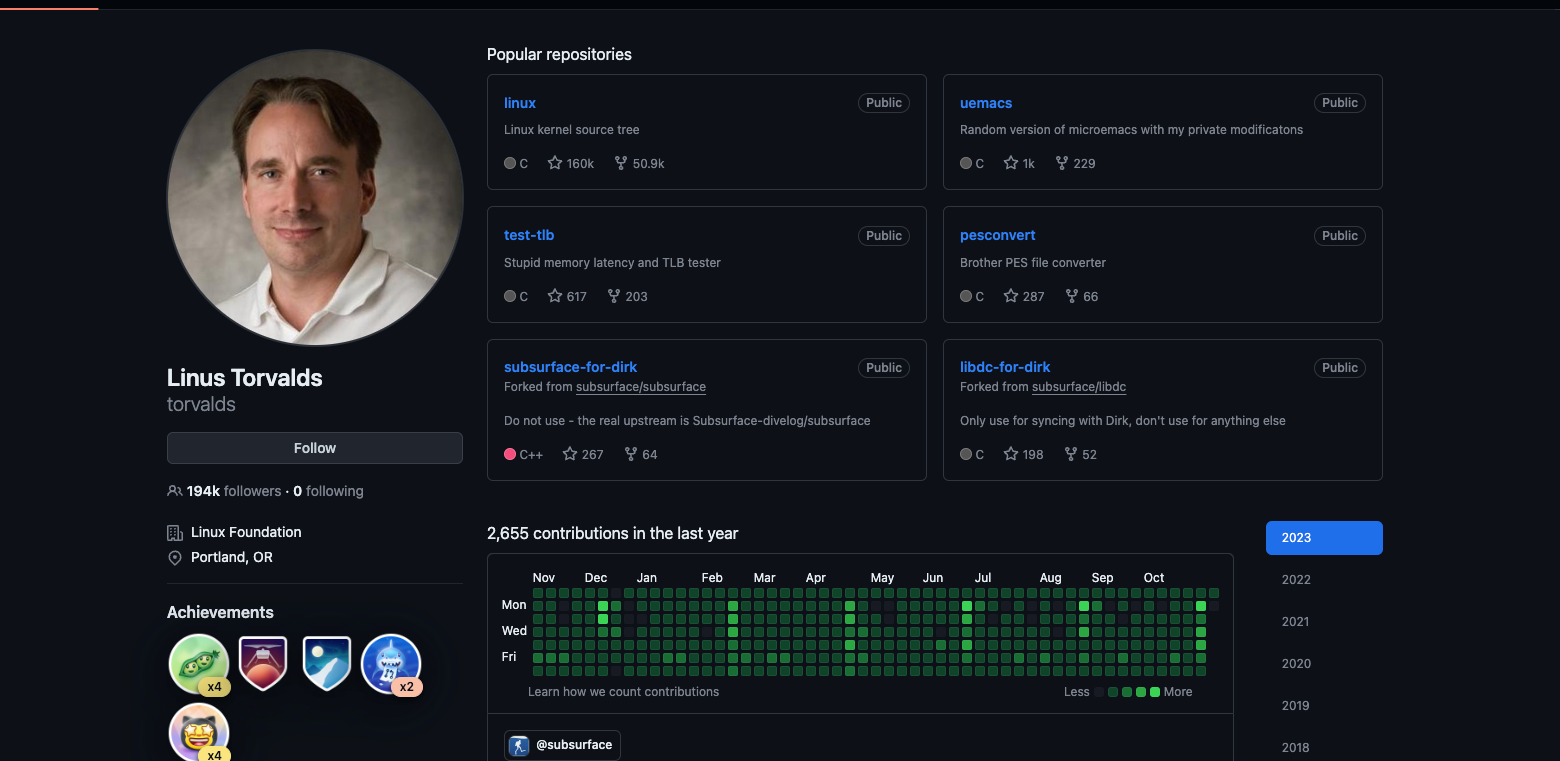Click the Brother PES file converter description
The height and width of the screenshot is (761, 1560).
(x=1033, y=263)
